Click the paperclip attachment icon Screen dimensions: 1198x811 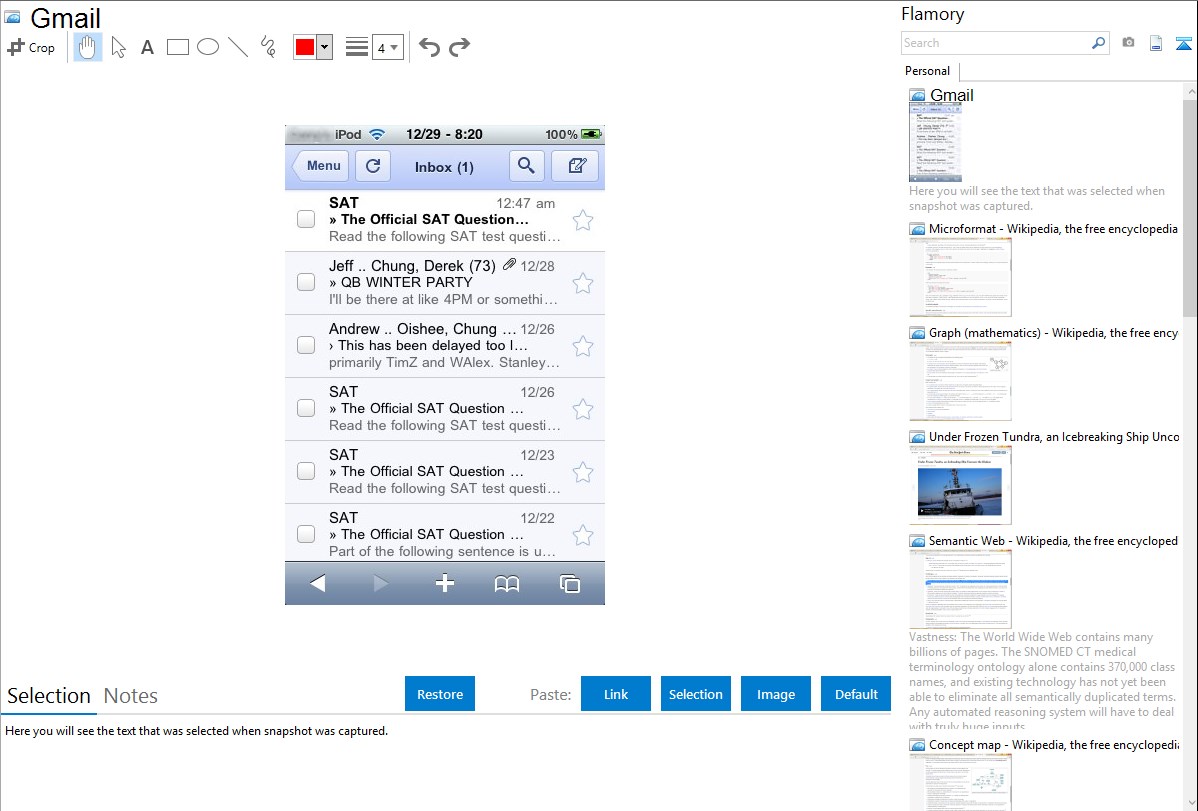510,264
